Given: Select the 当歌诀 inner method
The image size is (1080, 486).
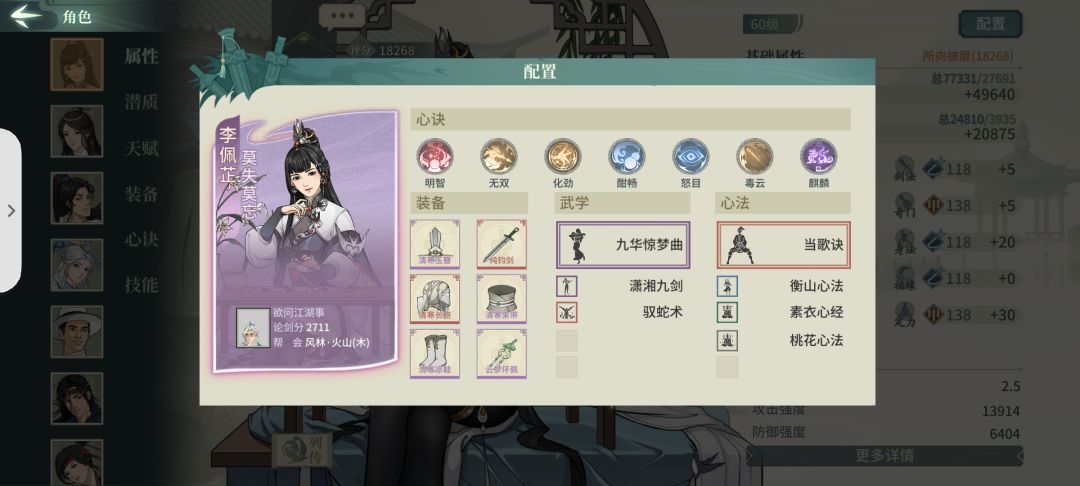Looking at the screenshot, I should coord(784,244).
